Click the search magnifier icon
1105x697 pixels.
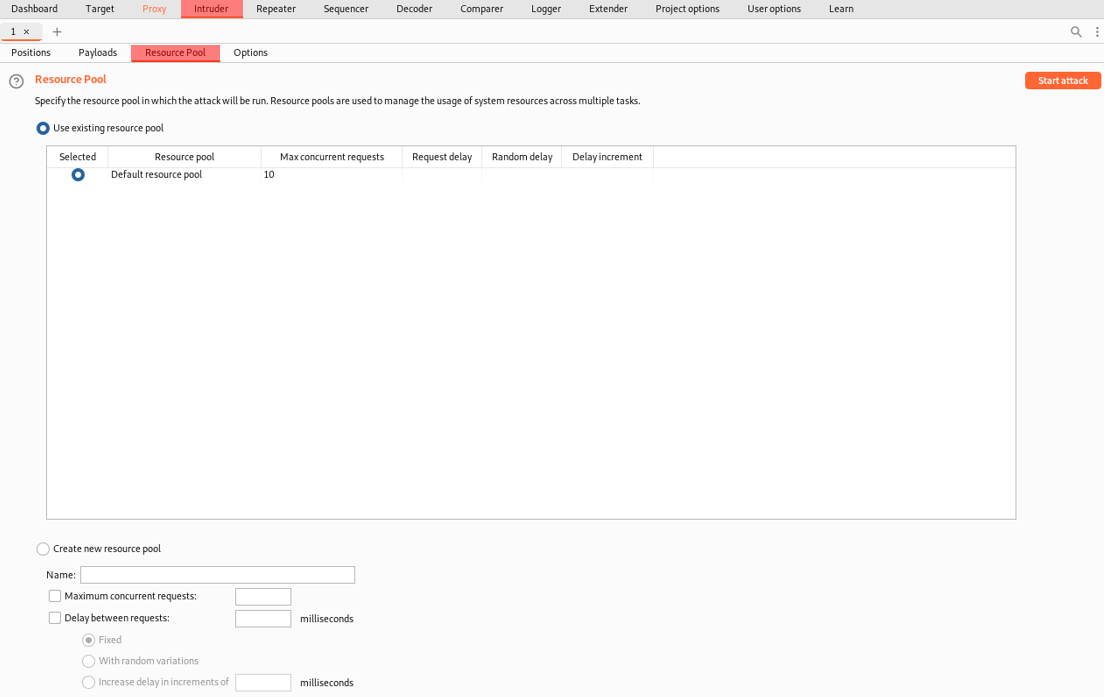click(1076, 32)
